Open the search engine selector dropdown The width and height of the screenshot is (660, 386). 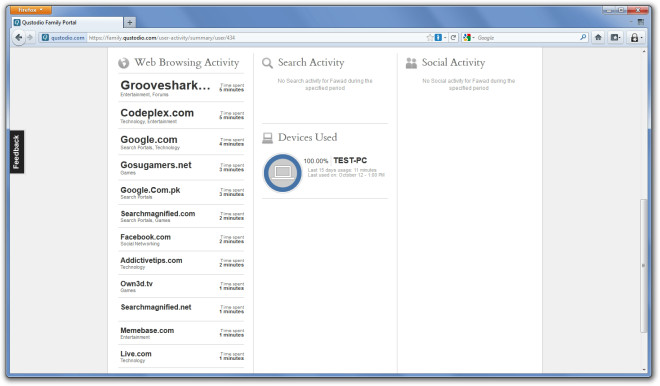tap(468, 37)
